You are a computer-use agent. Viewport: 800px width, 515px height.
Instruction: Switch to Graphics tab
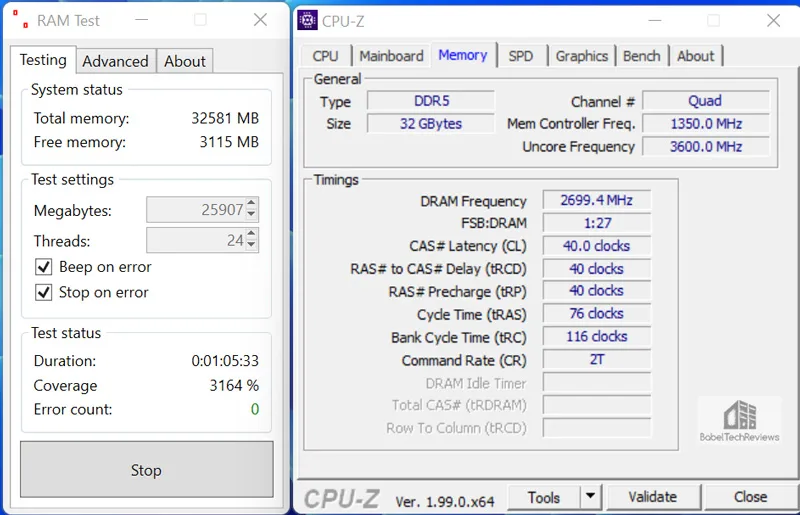point(582,56)
